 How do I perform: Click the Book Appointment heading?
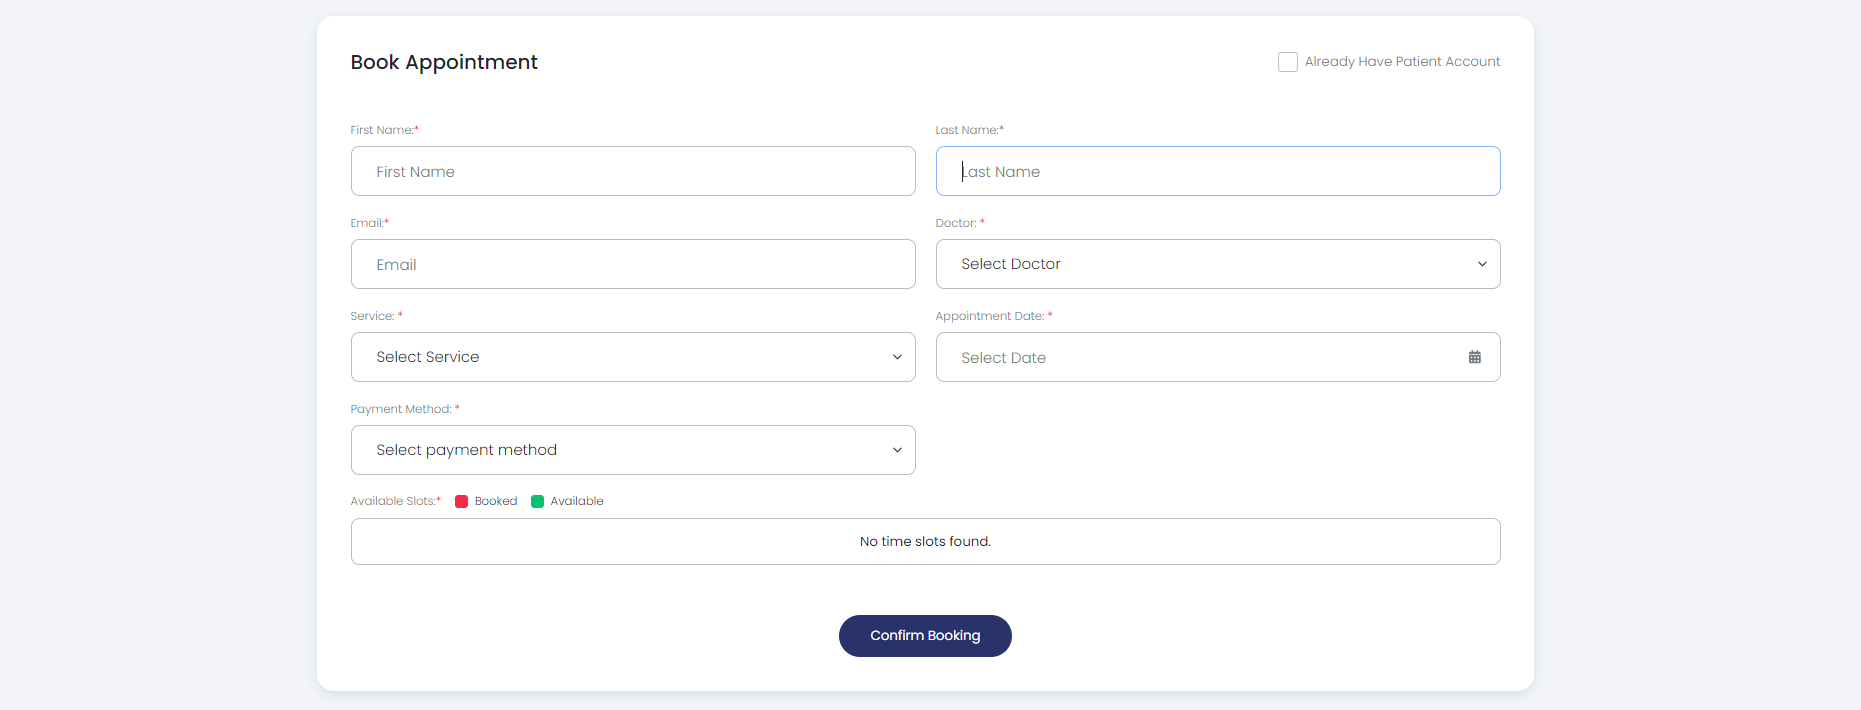coord(444,62)
